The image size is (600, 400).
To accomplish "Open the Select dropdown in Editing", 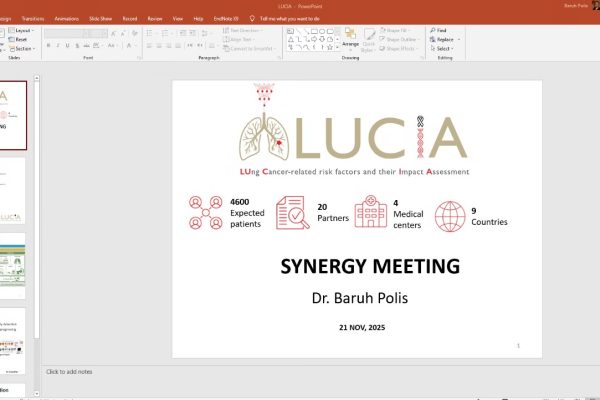I will point(442,49).
